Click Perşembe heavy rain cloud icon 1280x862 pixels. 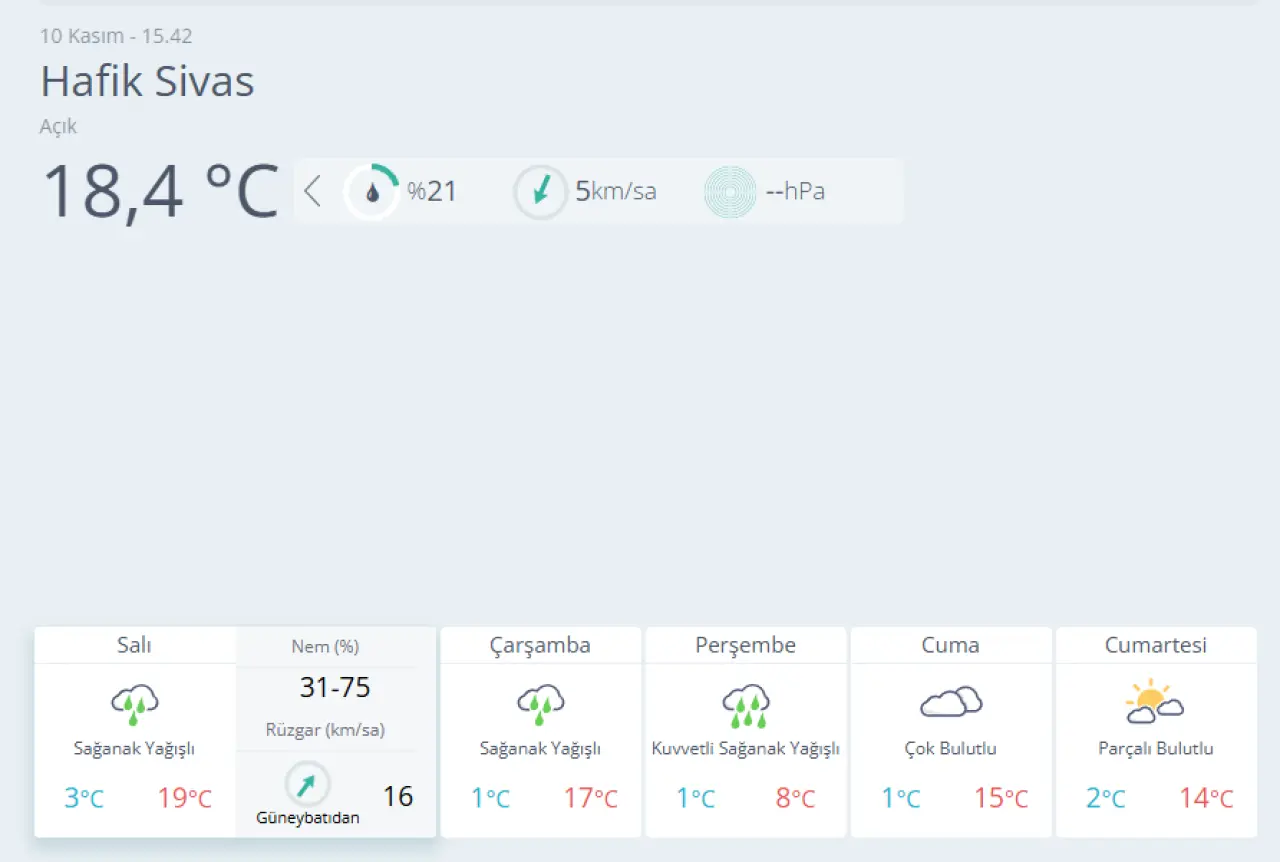point(745,704)
